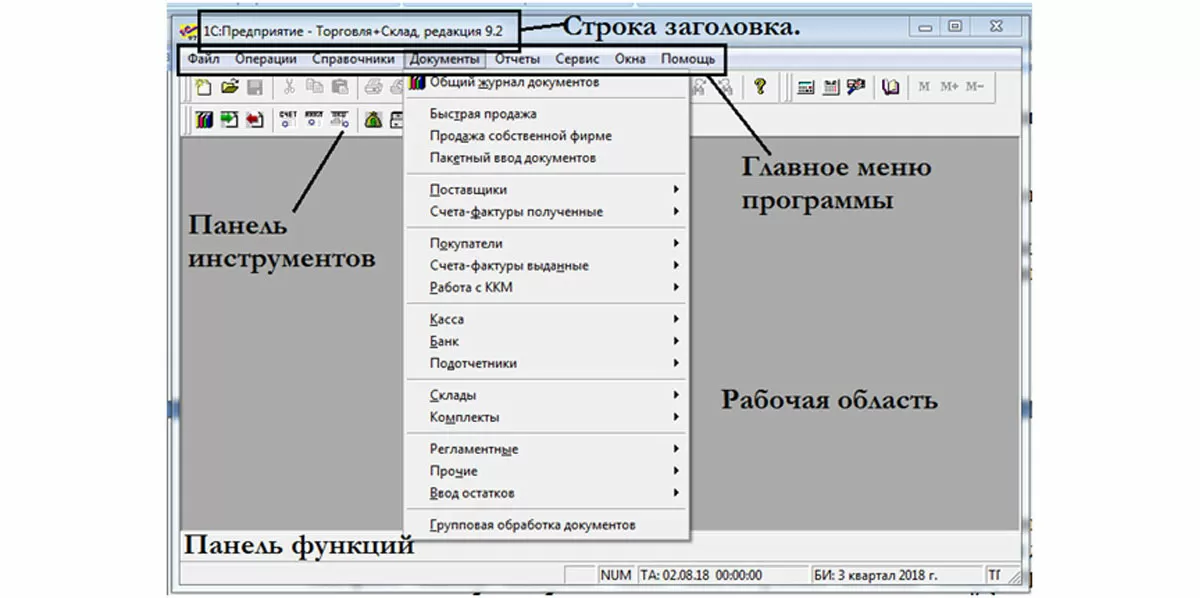Click the Paste clipboard icon
This screenshot has height=598, width=1200.
coord(339,87)
